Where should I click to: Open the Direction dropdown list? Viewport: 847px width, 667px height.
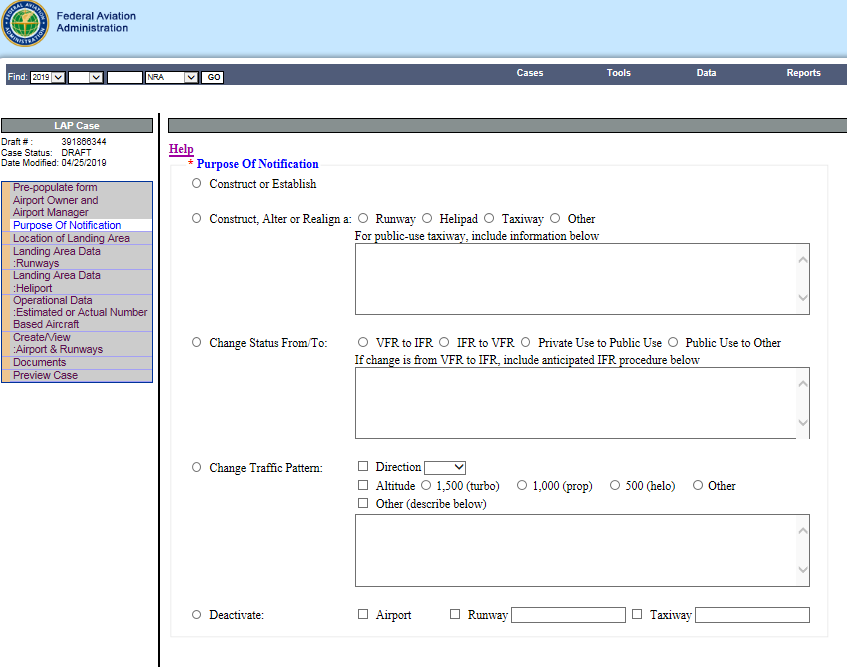[x=445, y=467]
